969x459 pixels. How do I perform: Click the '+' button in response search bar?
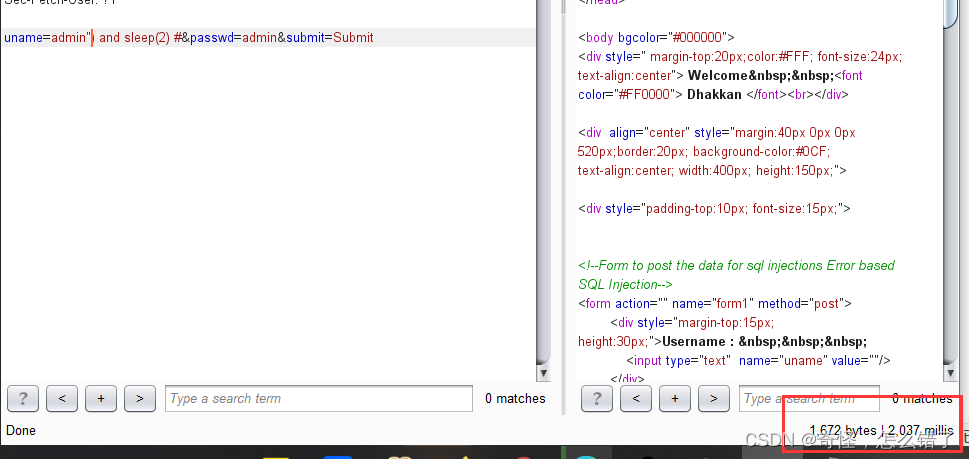pyautogui.click(x=675, y=398)
